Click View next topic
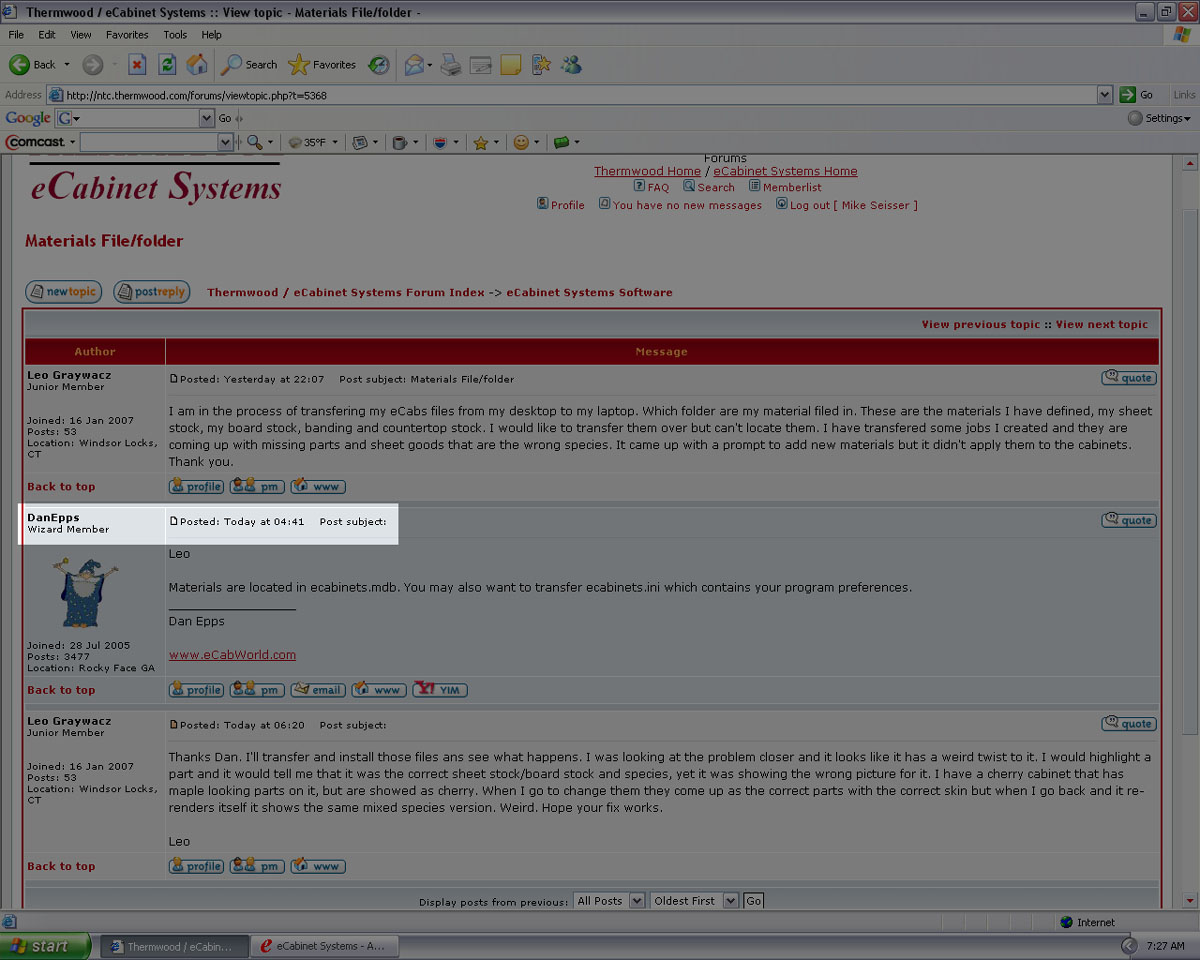The image size is (1200, 960). (x=1102, y=324)
